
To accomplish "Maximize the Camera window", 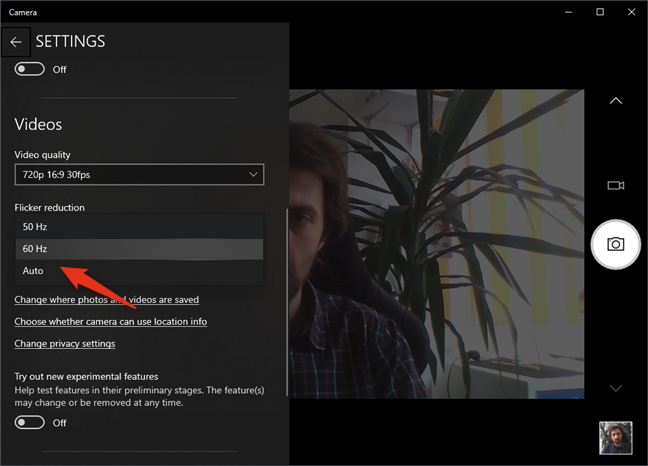I will 600,12.
